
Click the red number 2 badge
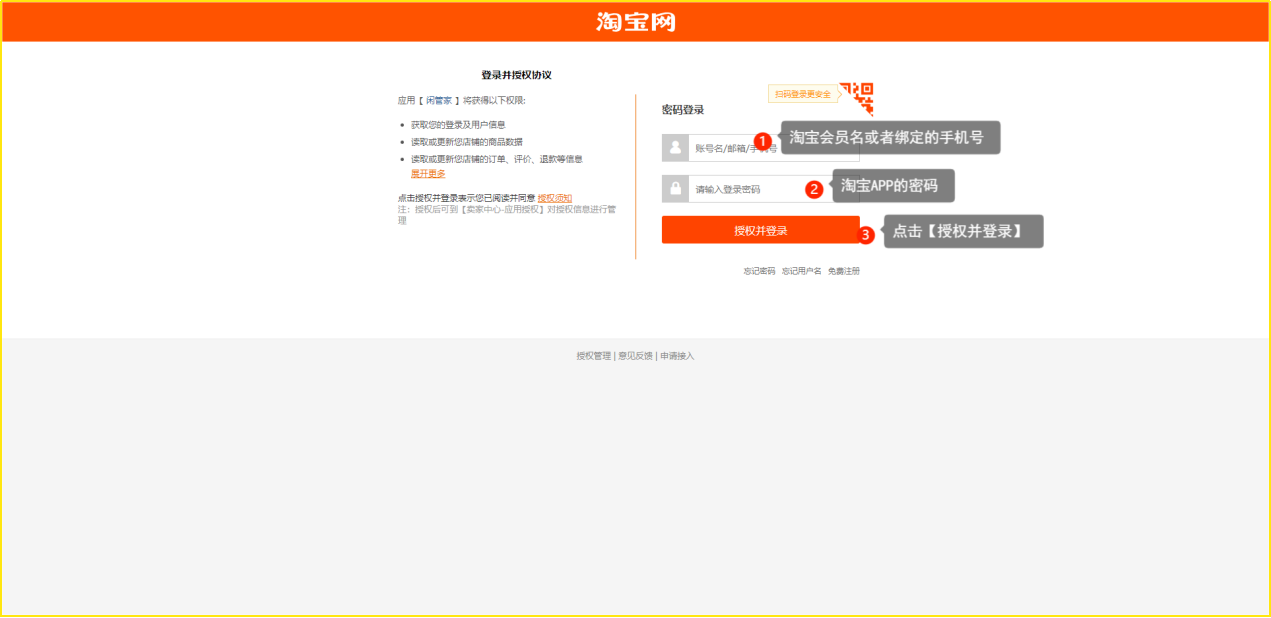click(814, 188)
